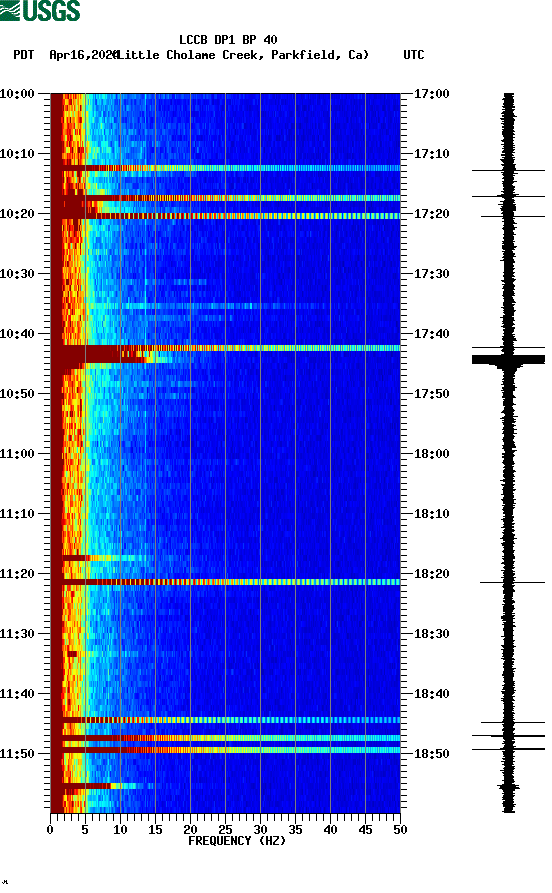552x893 pixels.
Task: Click the broadband spectrogram band near 18:21 UTC
Action: [x=226, y=582]
